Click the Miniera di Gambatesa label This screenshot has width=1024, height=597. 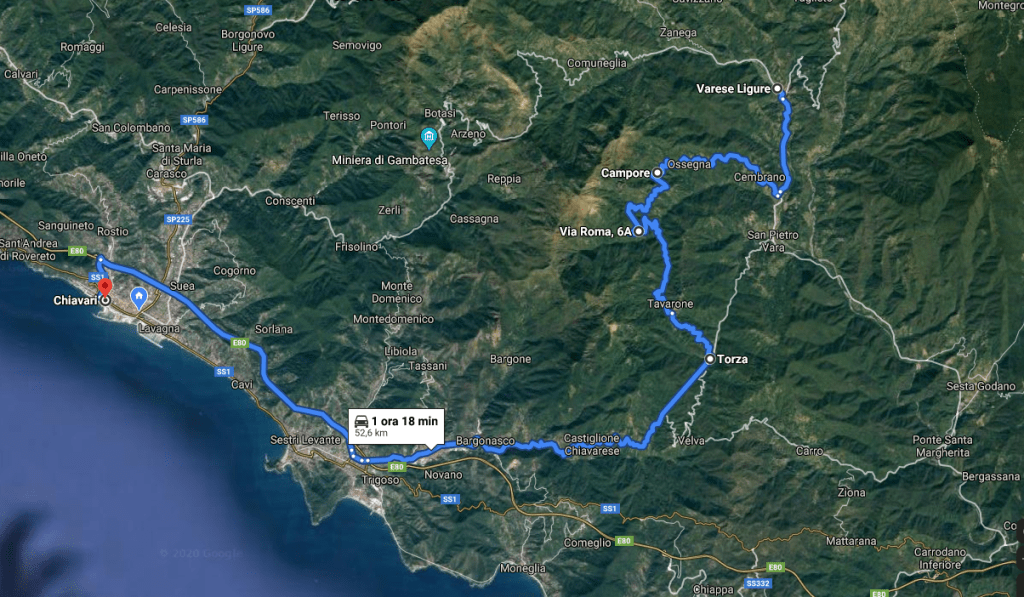point(390,160)
